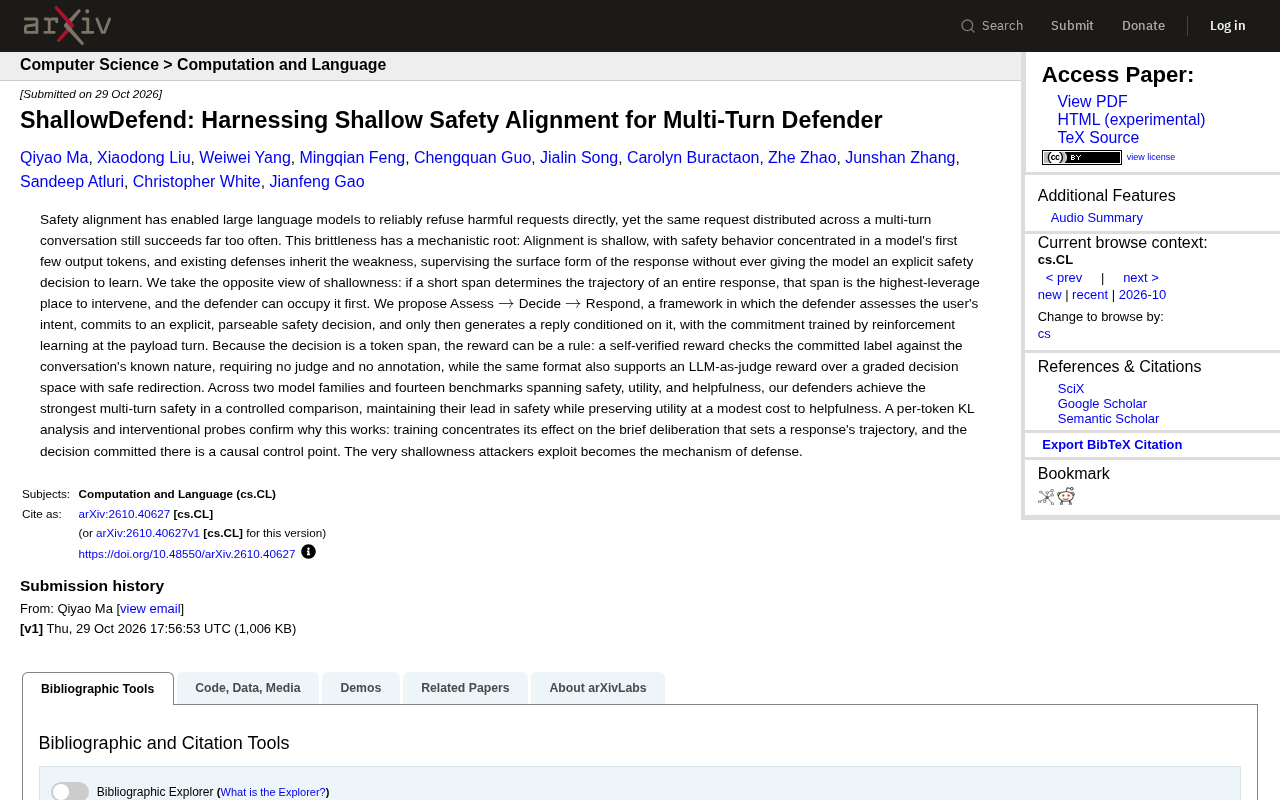Switch to About arXivLabs tab
Screen dimensions: 1280x800
point(598,688)
